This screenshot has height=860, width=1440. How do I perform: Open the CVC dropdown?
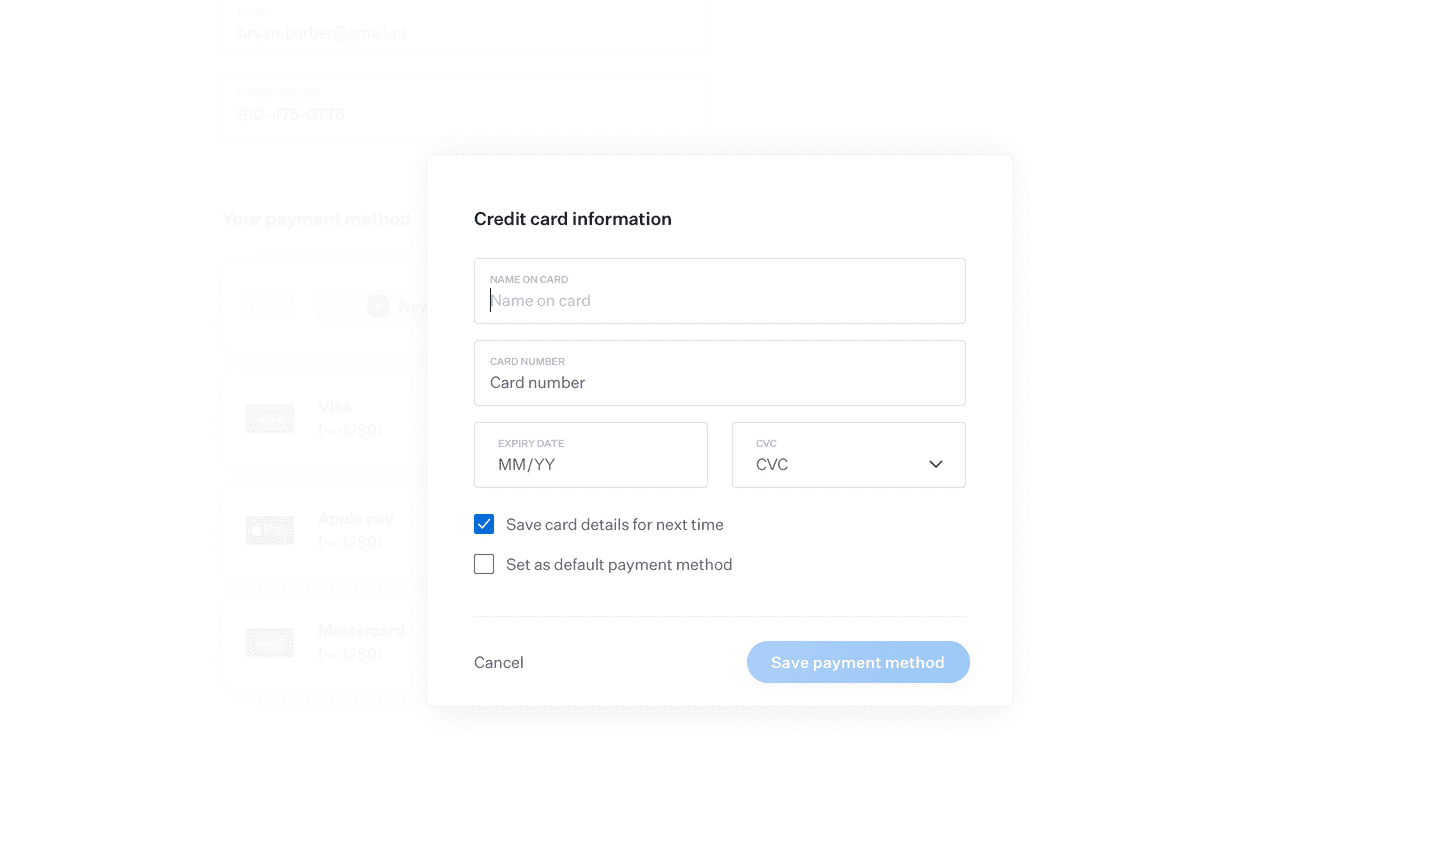pyautogui.click(x=848, y=455)
